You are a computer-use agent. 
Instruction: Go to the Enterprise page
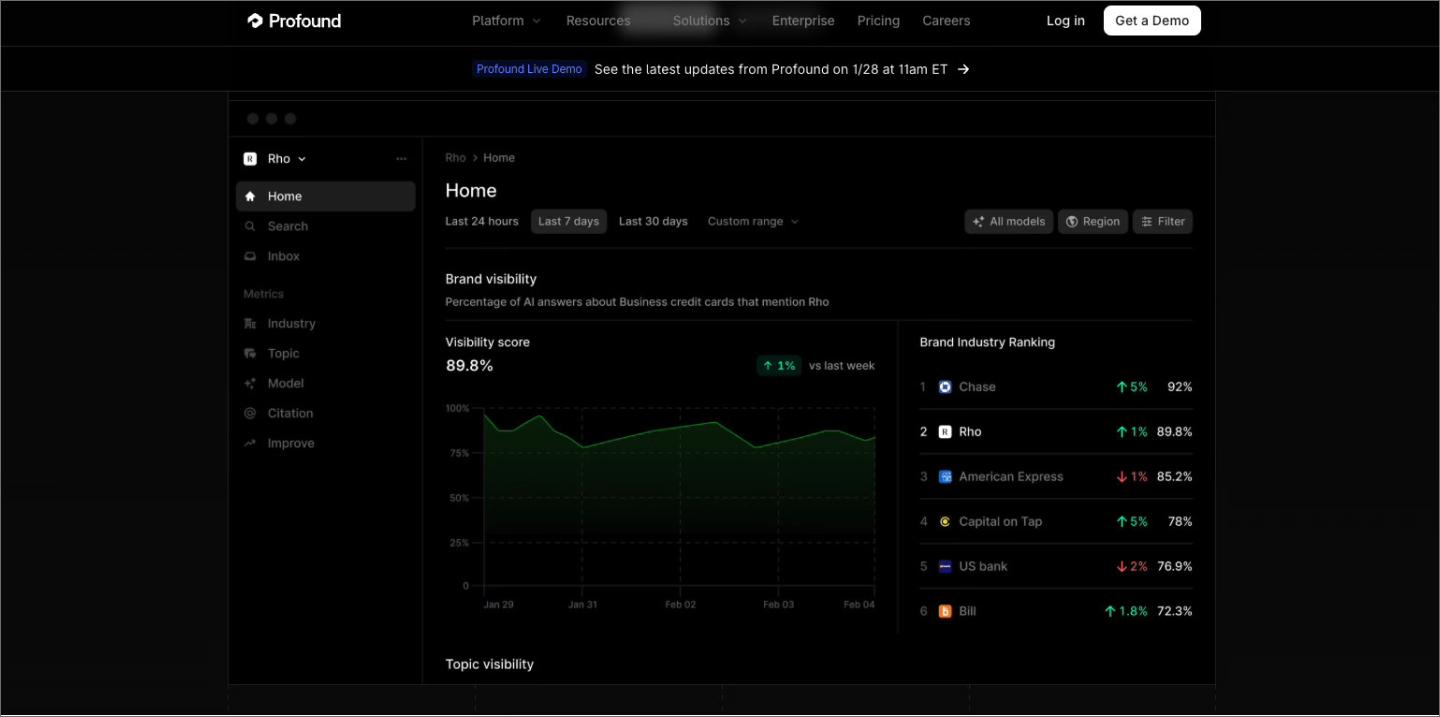(x=803, y=21)
